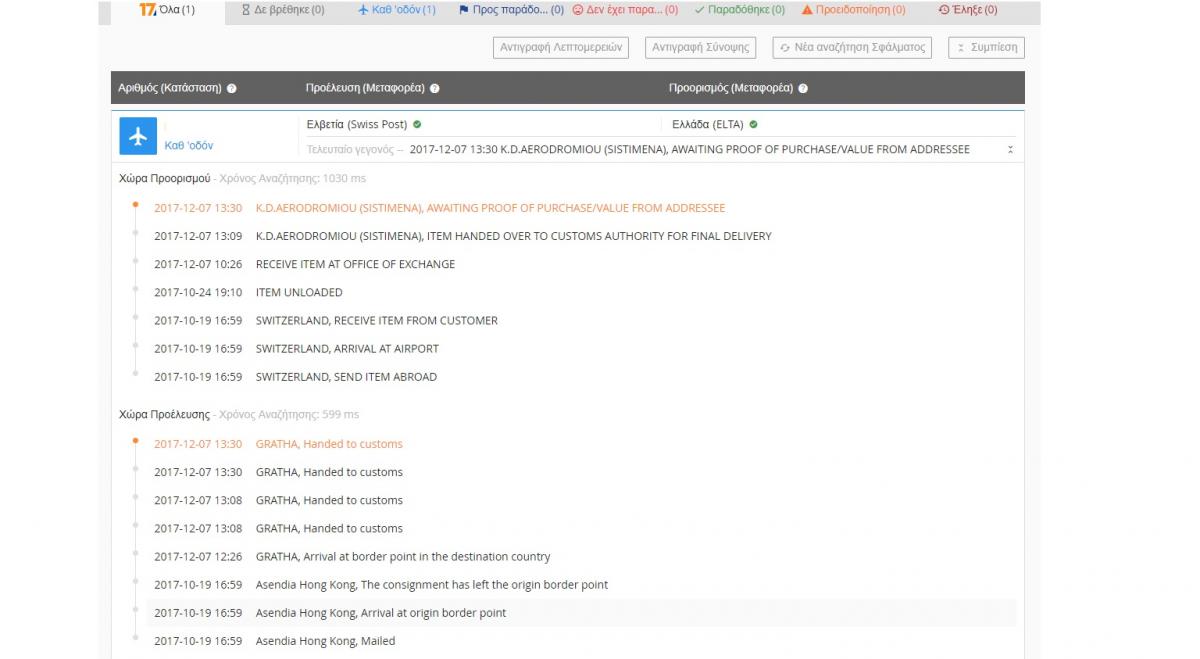Click SWITZERLAND, RECEIVE ITEM FROM CUSTOMER entry
1200x659 pixels.
click(x=376, y=320)
